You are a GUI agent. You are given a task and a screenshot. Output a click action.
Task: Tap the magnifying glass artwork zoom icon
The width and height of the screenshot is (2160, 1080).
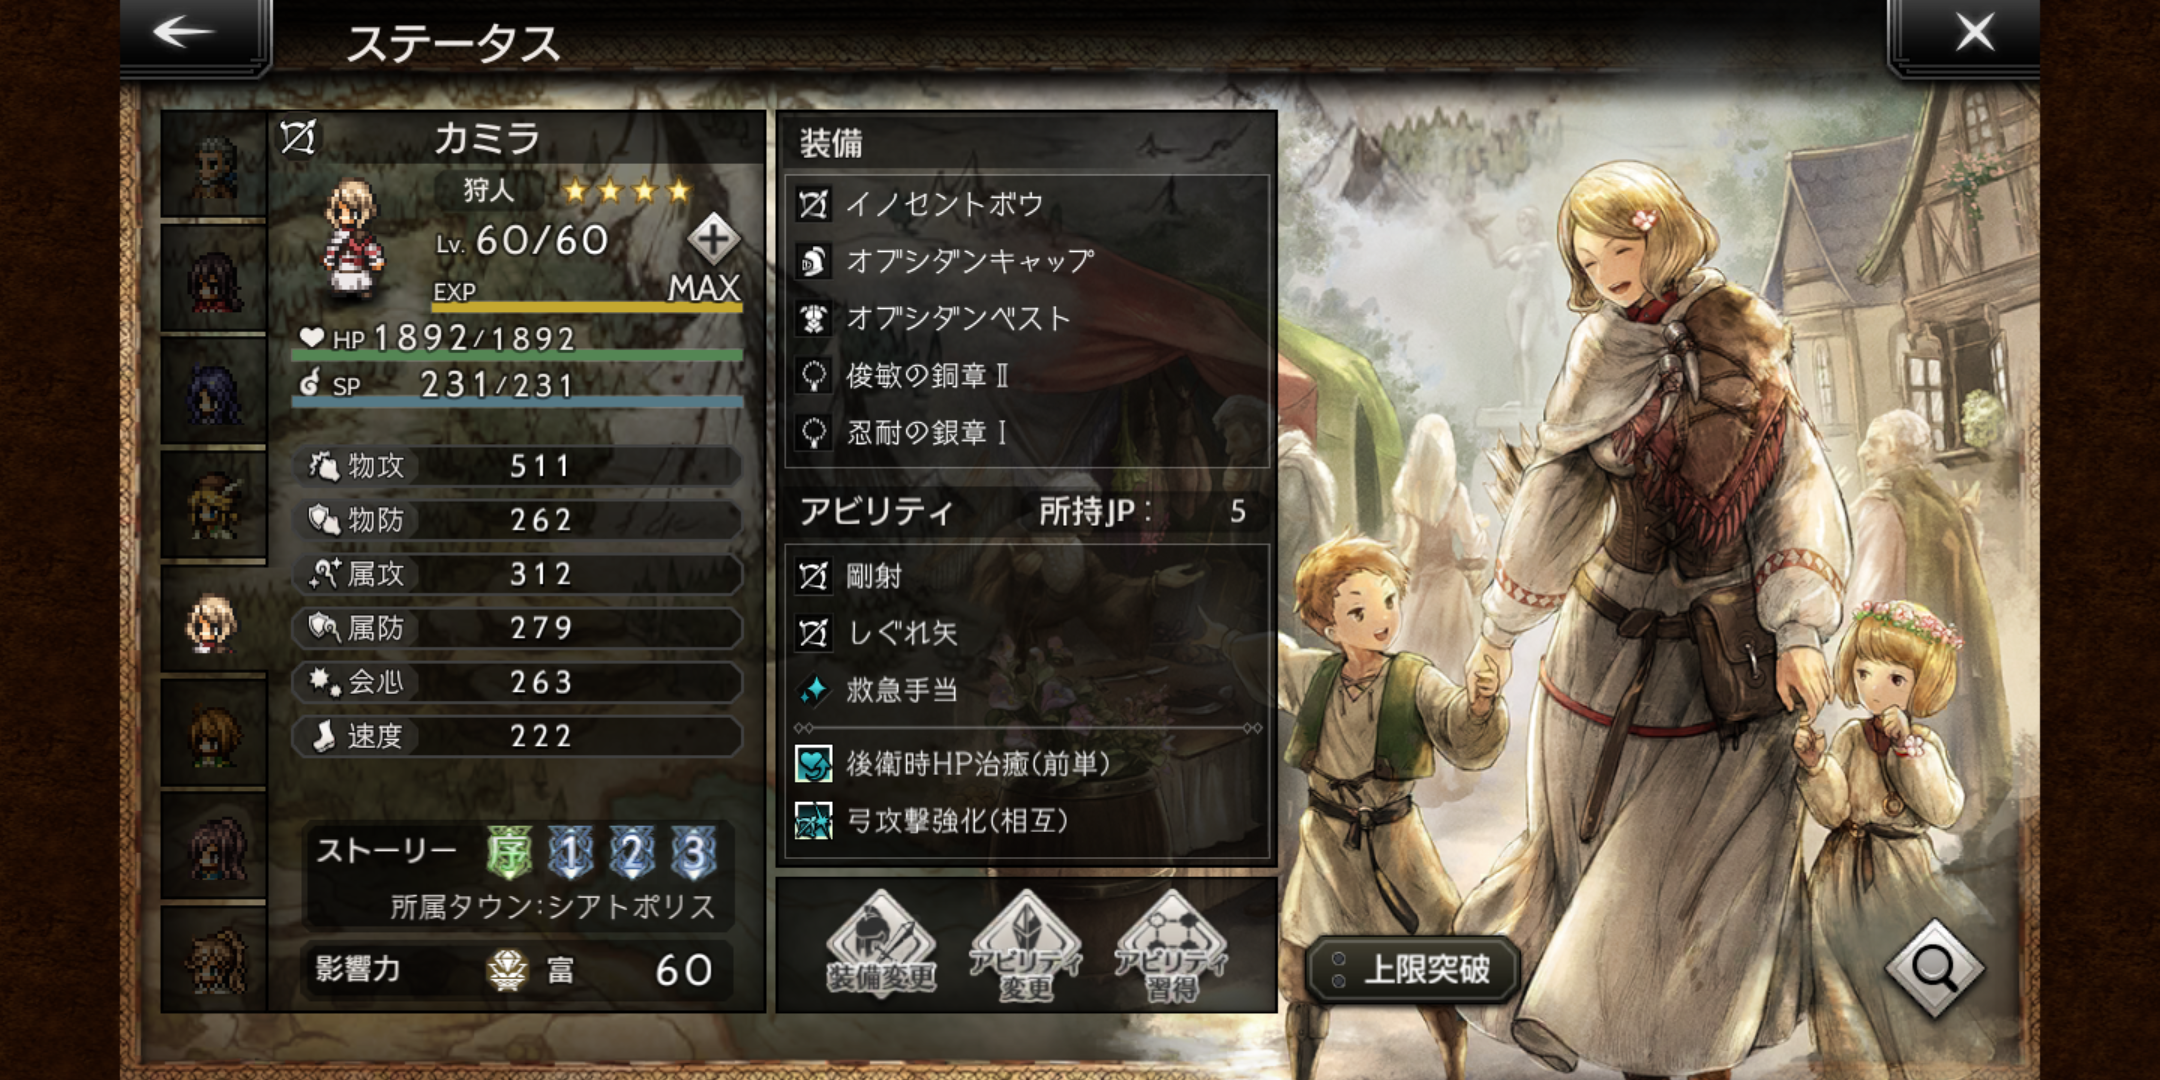pyautogui.click(x=1935, y=967)
